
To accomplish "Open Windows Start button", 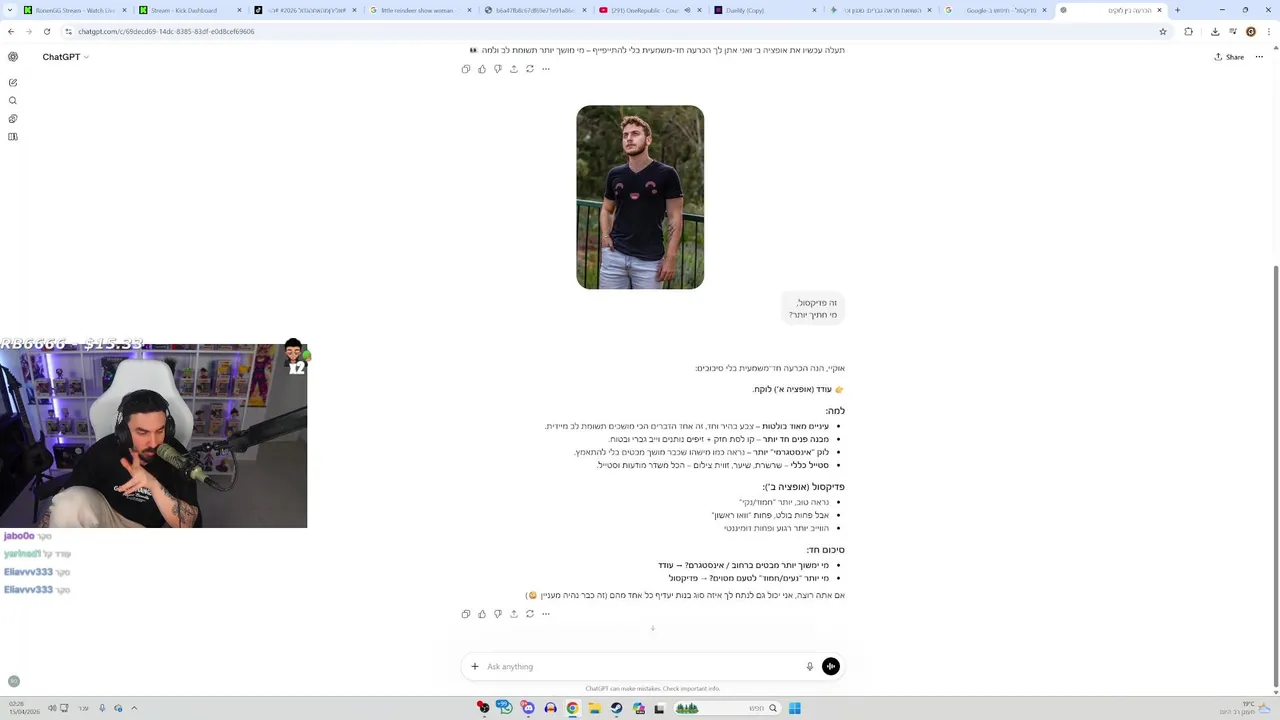I will [x=795, y=708].
